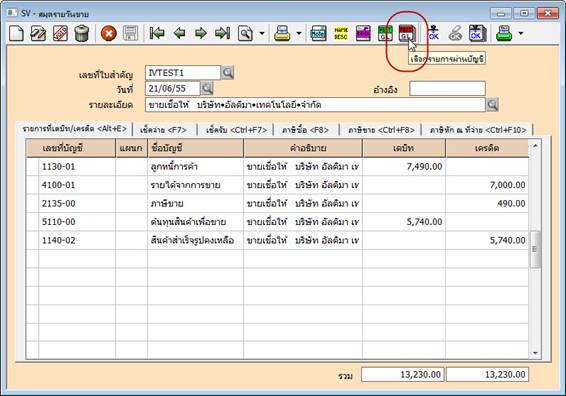Switch to the เช็คจ่าย <F7> tab
Viewport: 566px width, 396px height.
coord(164,130)
